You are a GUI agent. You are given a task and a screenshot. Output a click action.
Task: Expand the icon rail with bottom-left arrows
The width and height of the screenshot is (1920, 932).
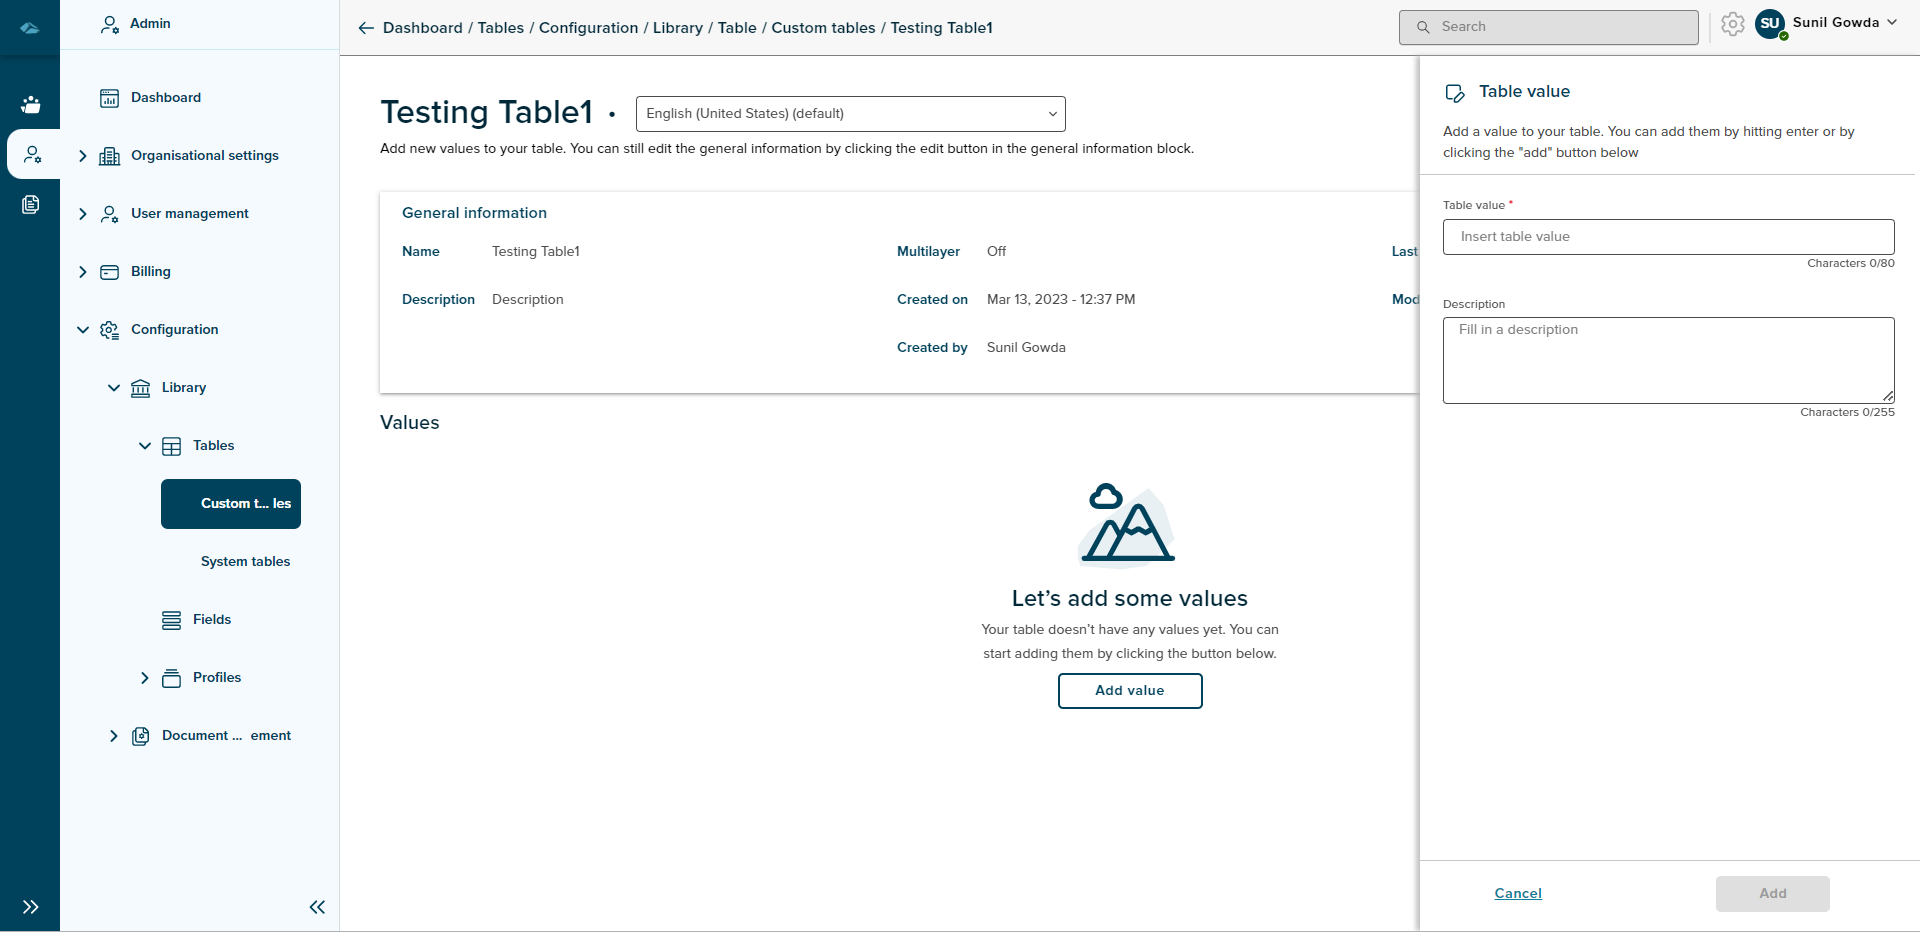30,907
